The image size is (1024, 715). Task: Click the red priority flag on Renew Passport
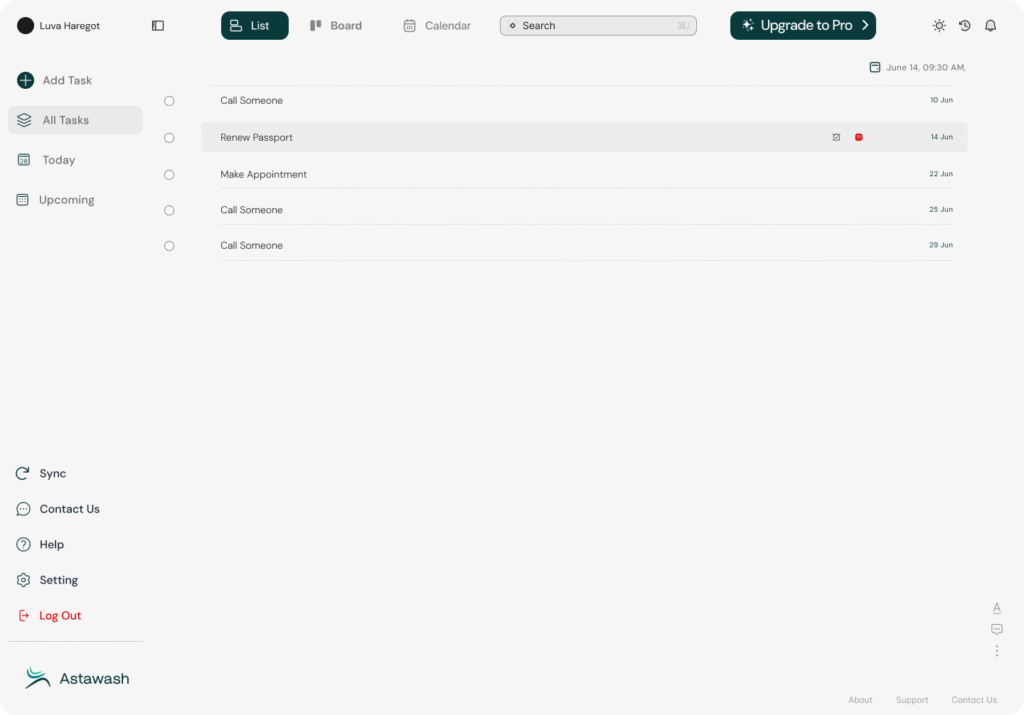tap(859, 137)
